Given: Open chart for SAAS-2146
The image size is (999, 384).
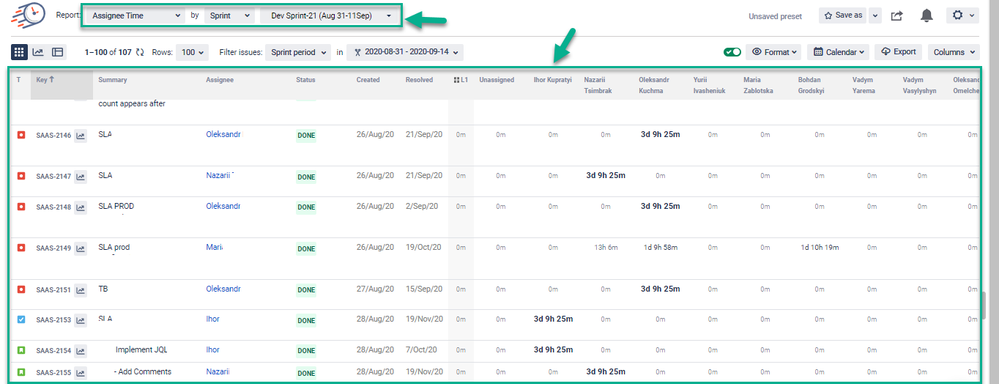Looking at the screenshot, I should click(x=81, y=135).
